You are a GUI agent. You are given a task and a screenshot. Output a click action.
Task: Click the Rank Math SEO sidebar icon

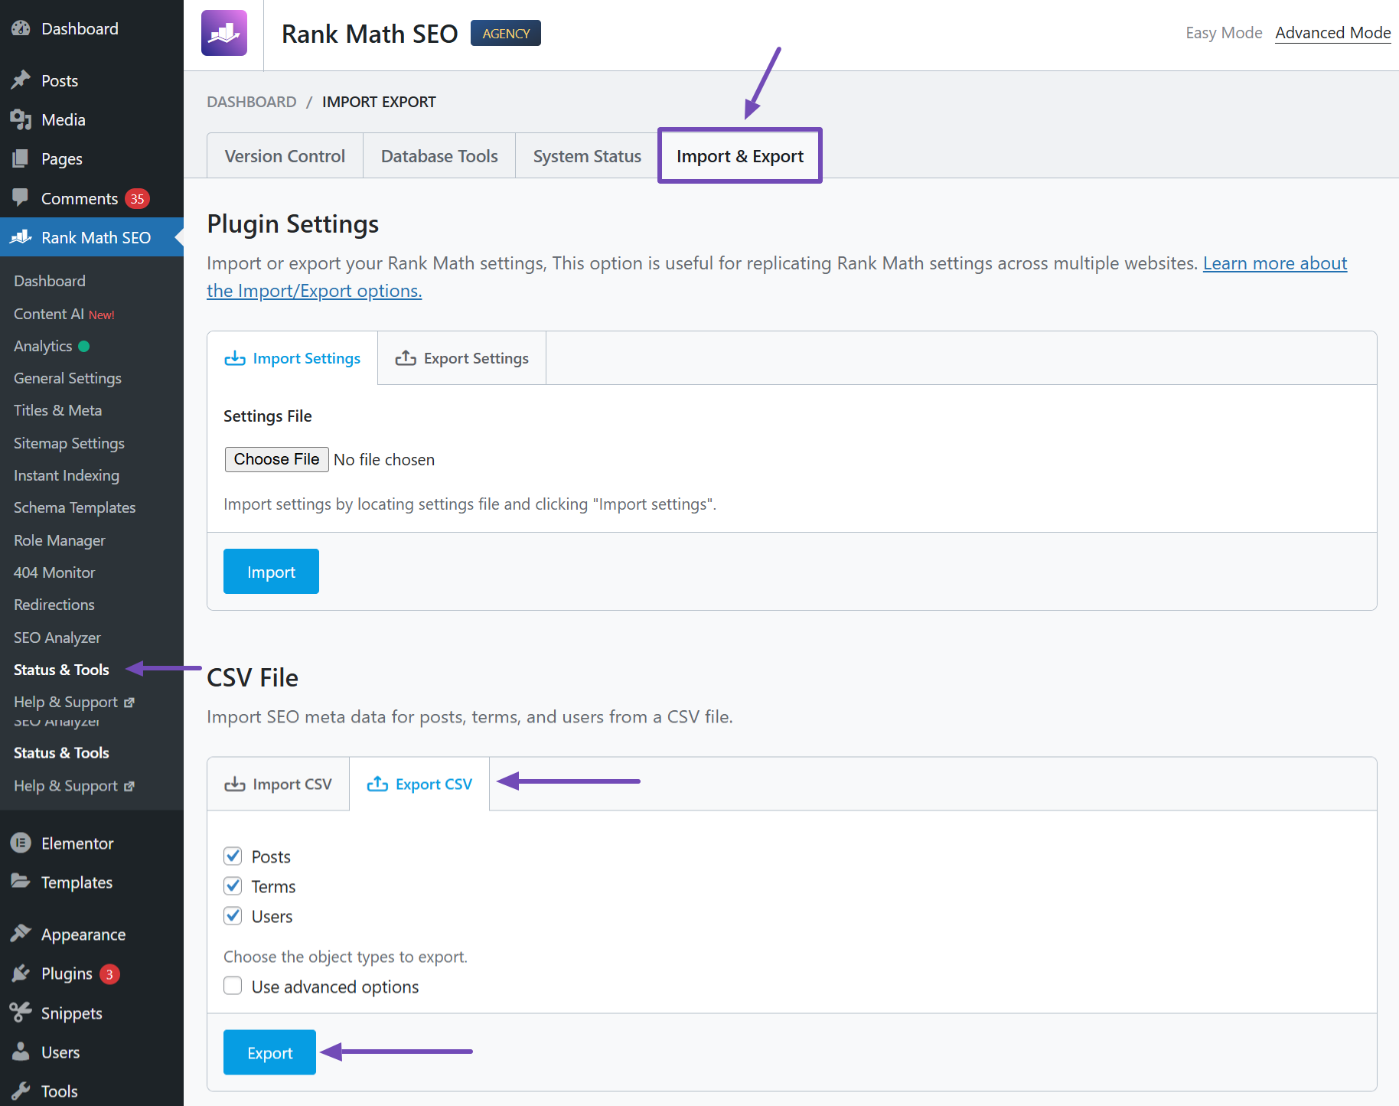[x=20, y=237]
